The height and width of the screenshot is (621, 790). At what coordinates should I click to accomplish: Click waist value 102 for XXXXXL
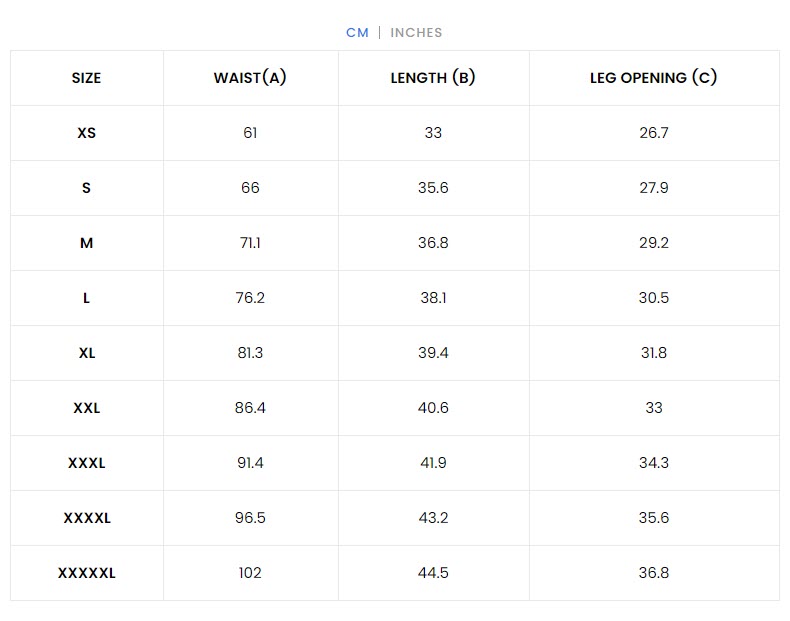(250, 573)
